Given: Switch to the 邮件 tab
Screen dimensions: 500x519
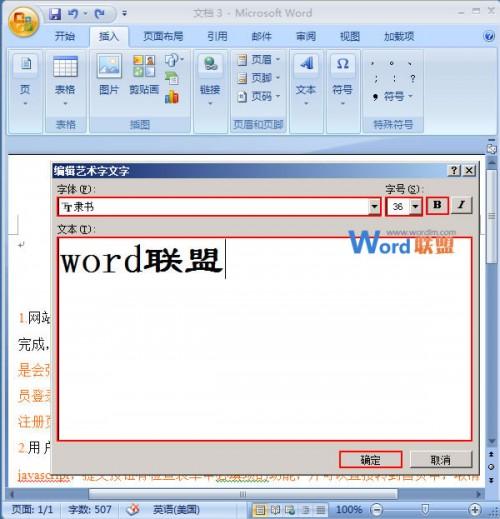Looking at the screenshot, I should click(262, 36).
